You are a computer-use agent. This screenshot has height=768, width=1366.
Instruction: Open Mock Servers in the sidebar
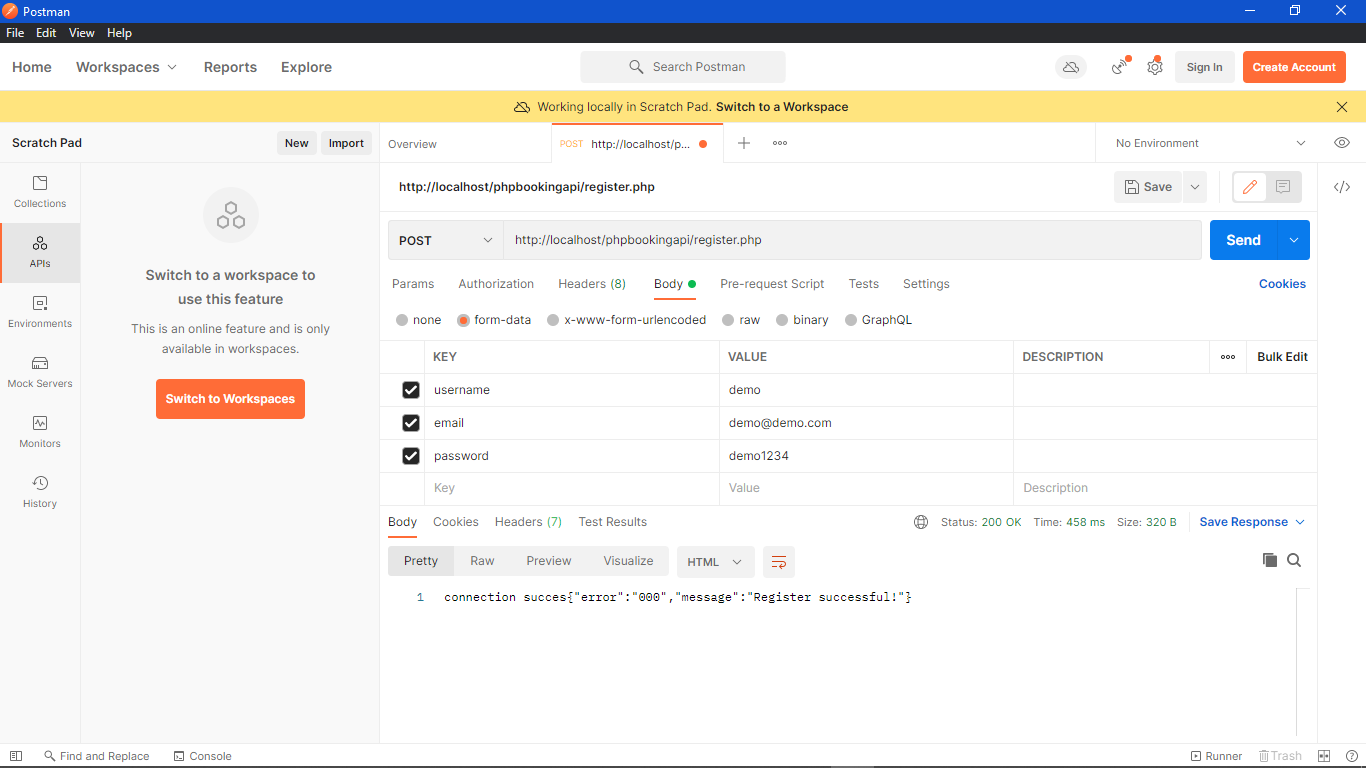[x=40, y=372]
